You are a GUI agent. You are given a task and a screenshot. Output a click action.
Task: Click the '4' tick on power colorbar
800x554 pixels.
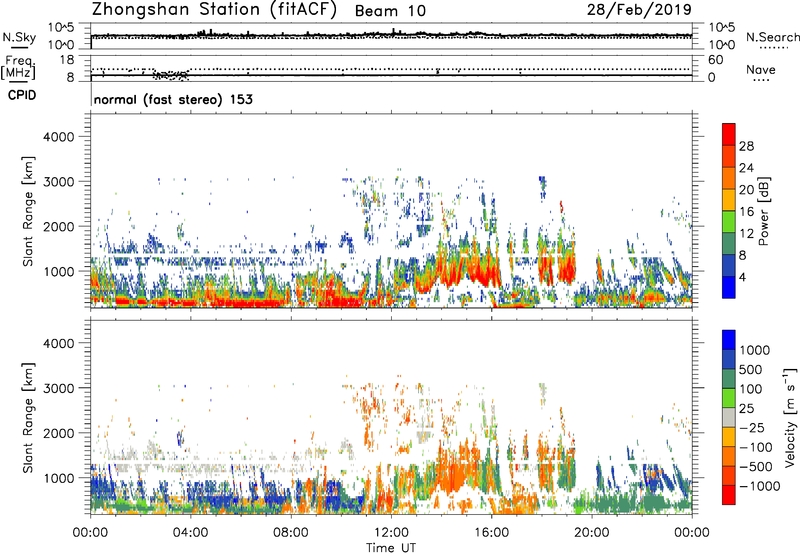[x=742, y=277]
